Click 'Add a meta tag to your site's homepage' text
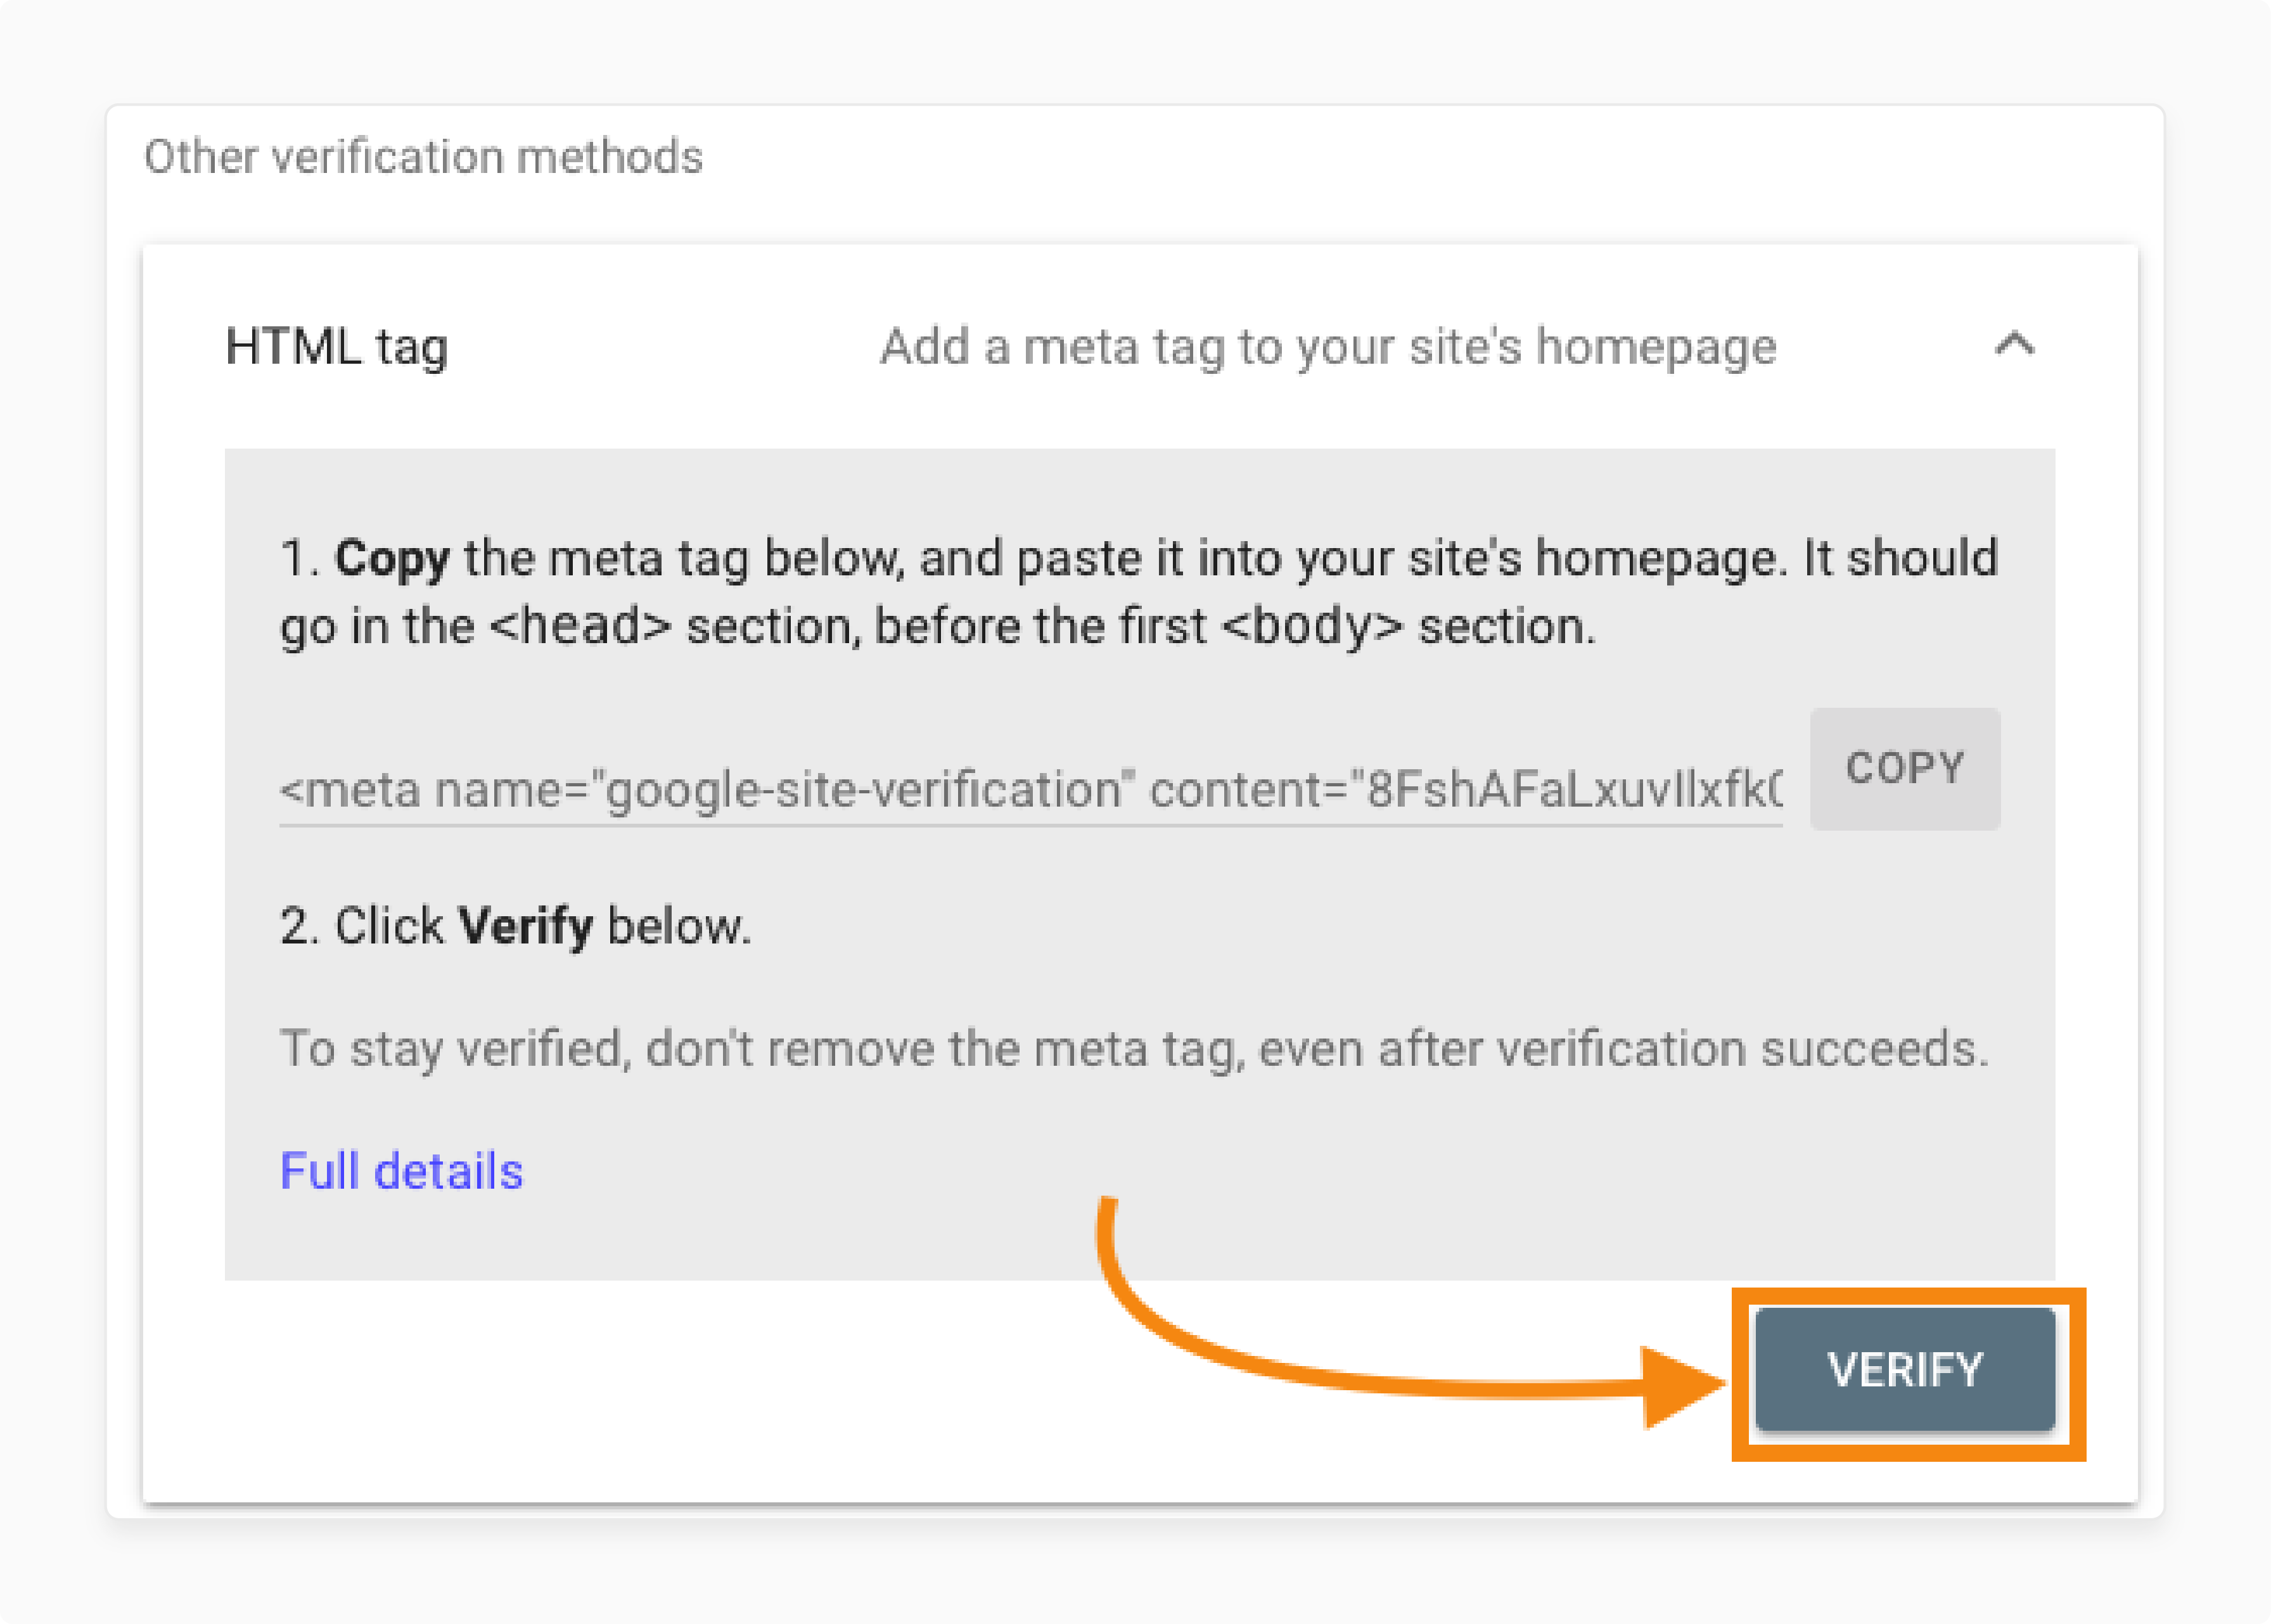Viewport: 2271px width, 1624px height. click(1328, 347)
